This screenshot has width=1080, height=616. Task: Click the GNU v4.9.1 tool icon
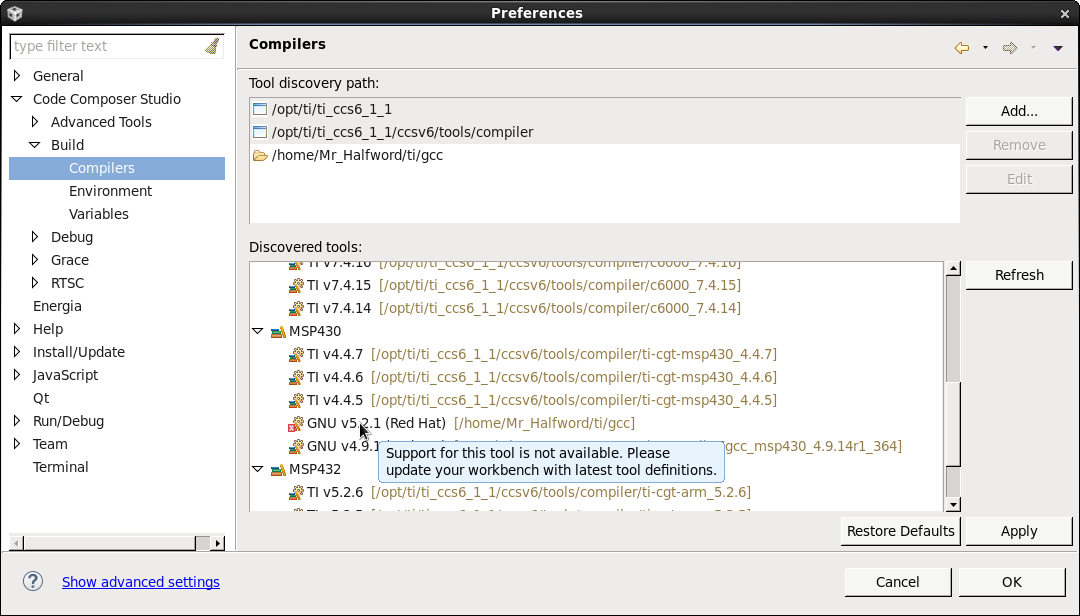[x=296, y=446]
